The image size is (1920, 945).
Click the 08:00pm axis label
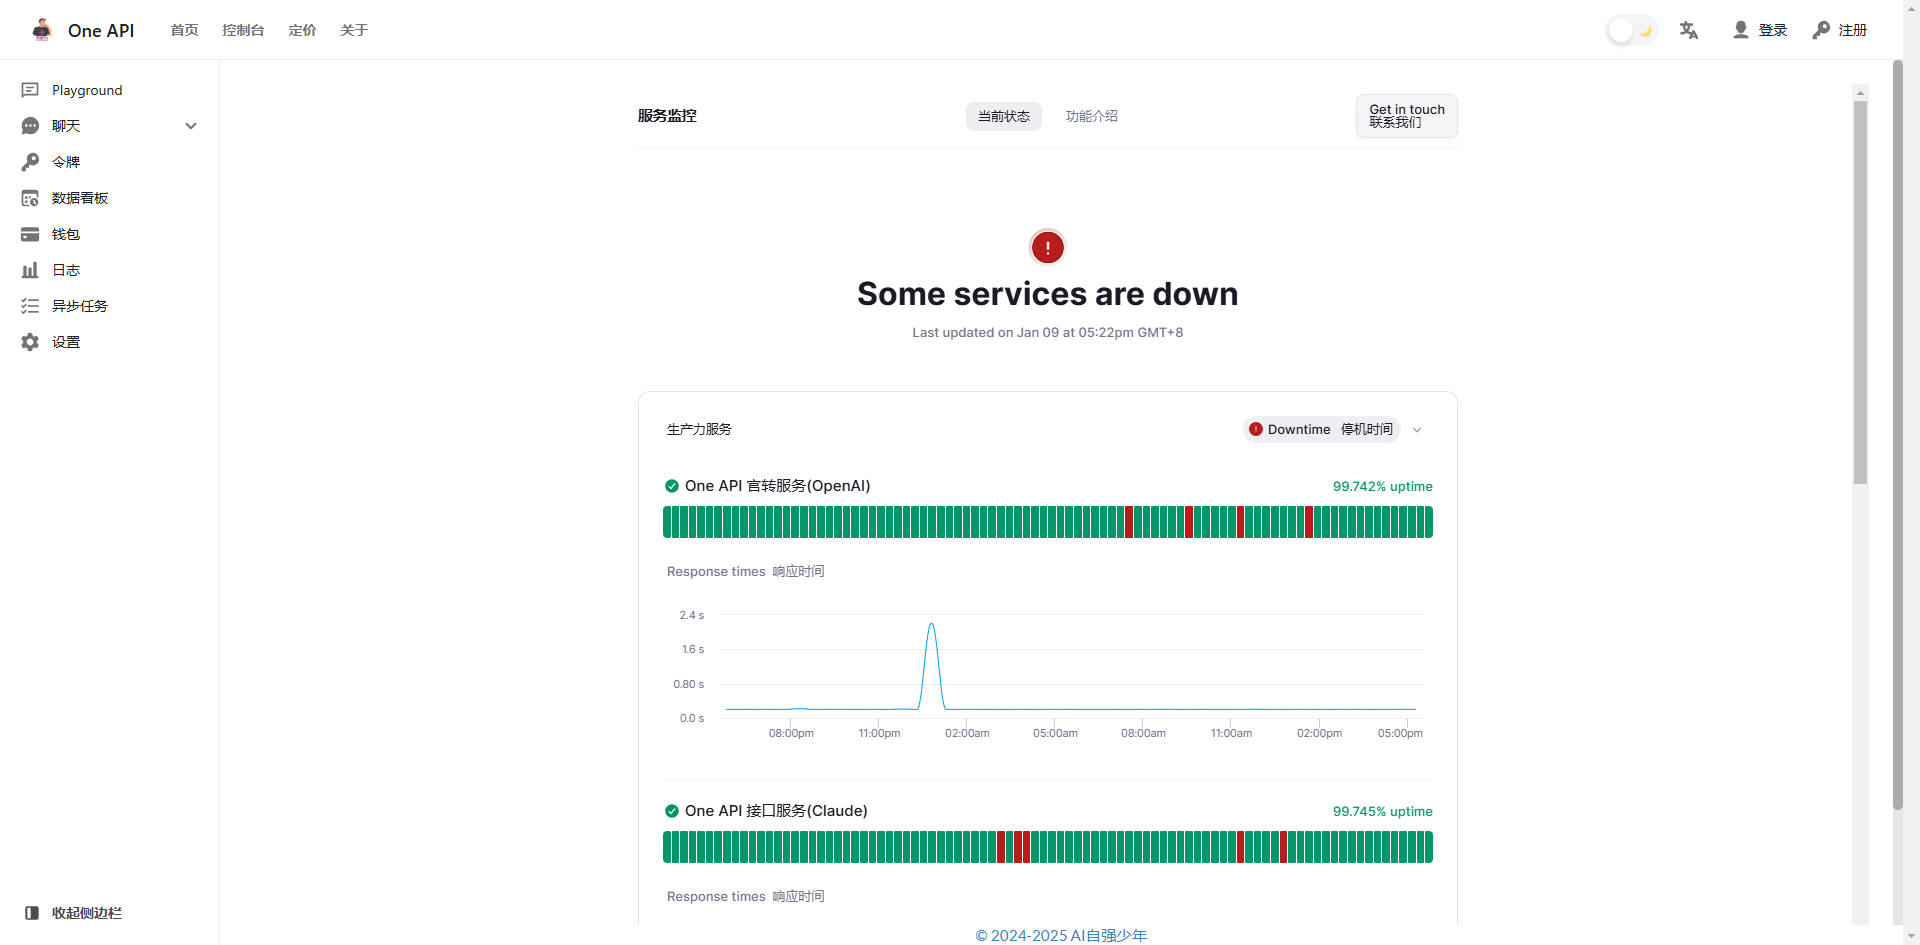(791, 733)
